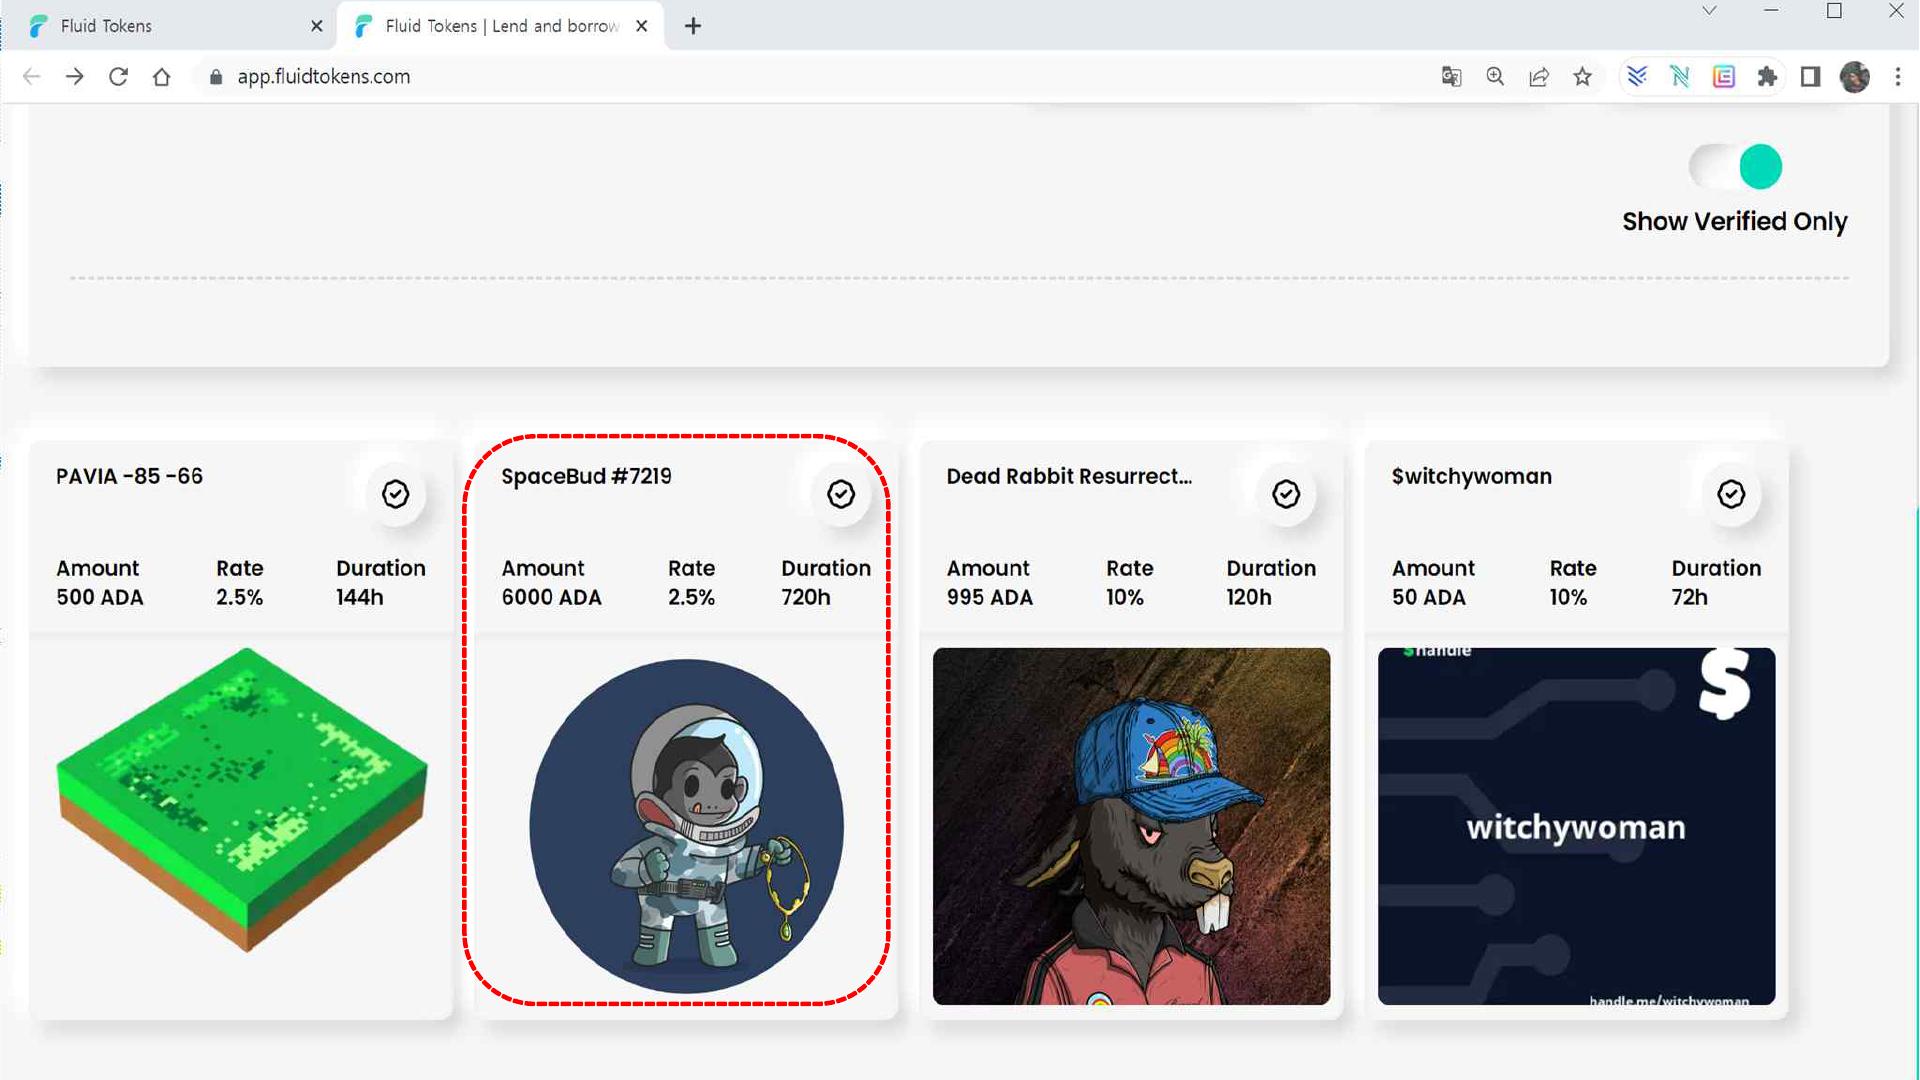Screen dimensions: 1920x1080
Task: Click the 144h duration value
Action: tap(359, 597)
